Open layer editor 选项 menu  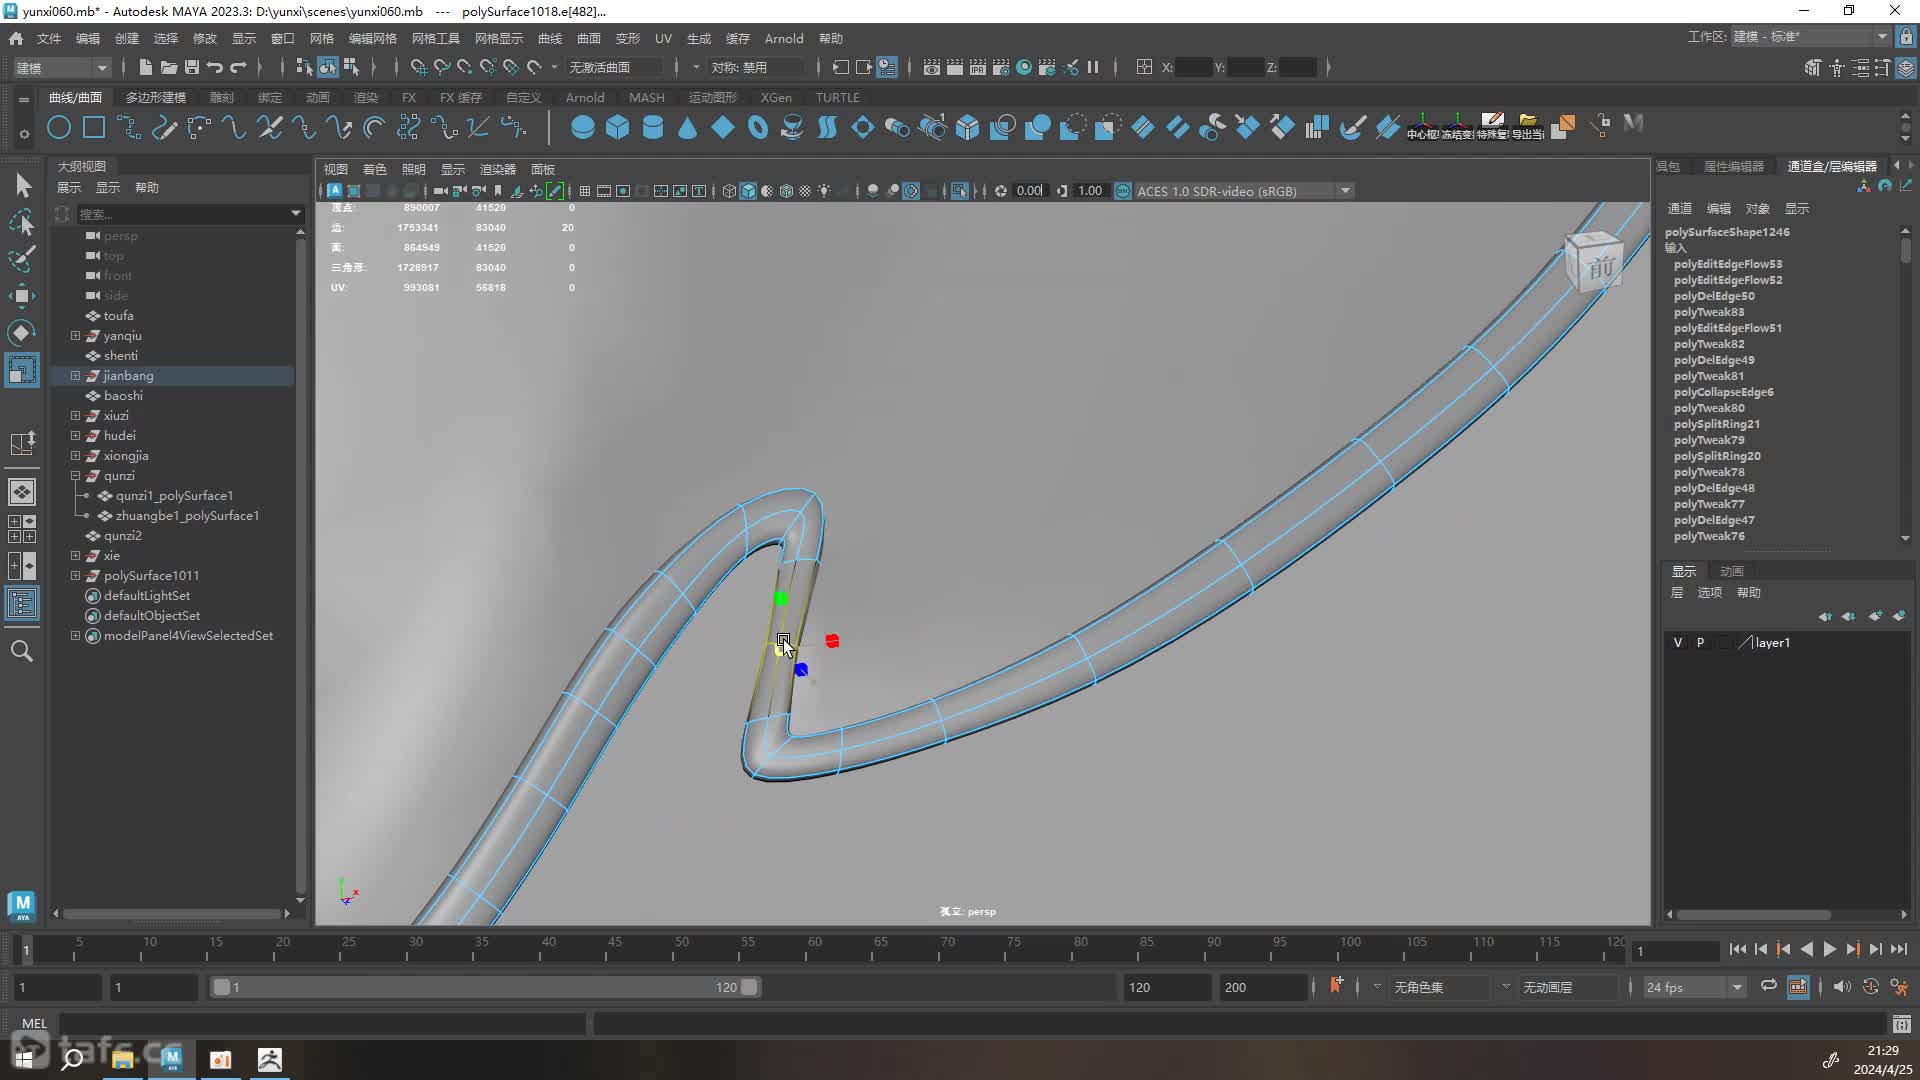[x=1710, y=592]
